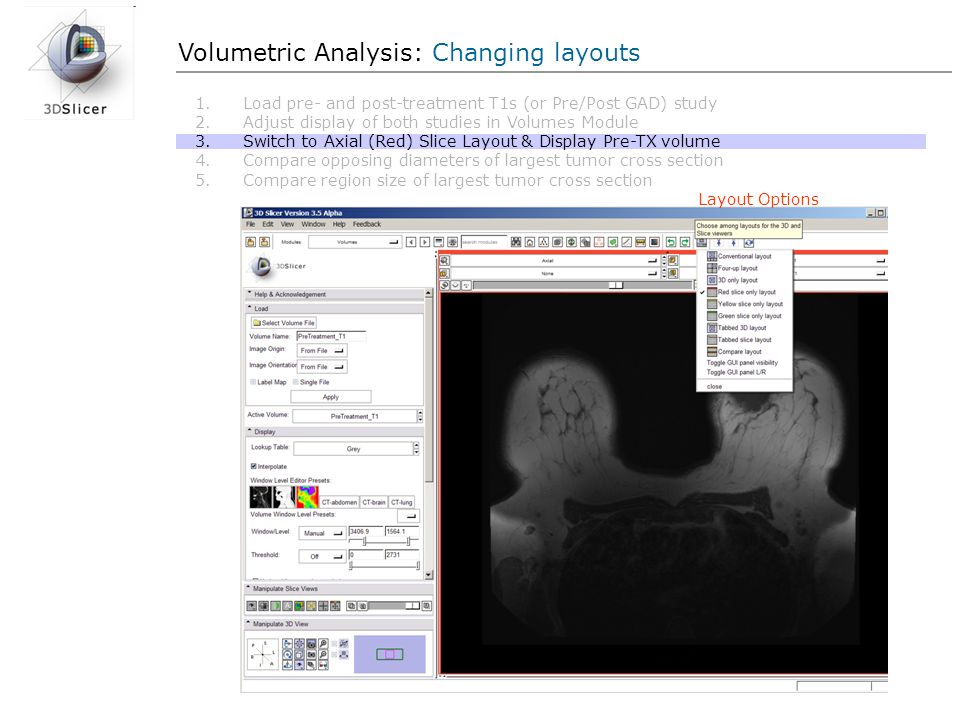Click CT-abdomen preset button
The width and height of the screenshot is (960, 720).
(x=339, y=502)
